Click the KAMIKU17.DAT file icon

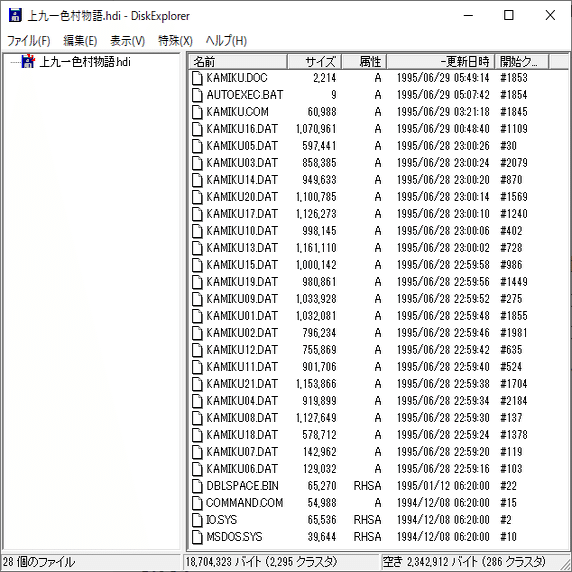(x=197, y=214)
